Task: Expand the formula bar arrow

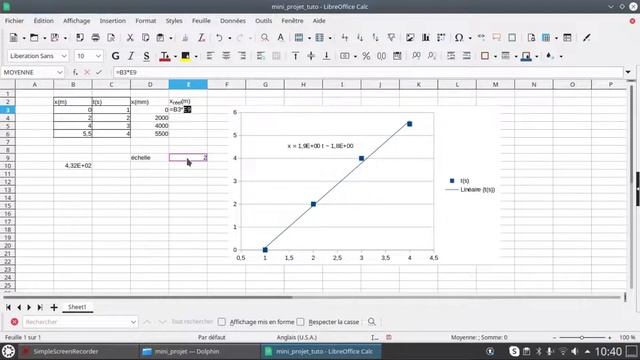Action: pyautogui.click(x=628, y=72)
